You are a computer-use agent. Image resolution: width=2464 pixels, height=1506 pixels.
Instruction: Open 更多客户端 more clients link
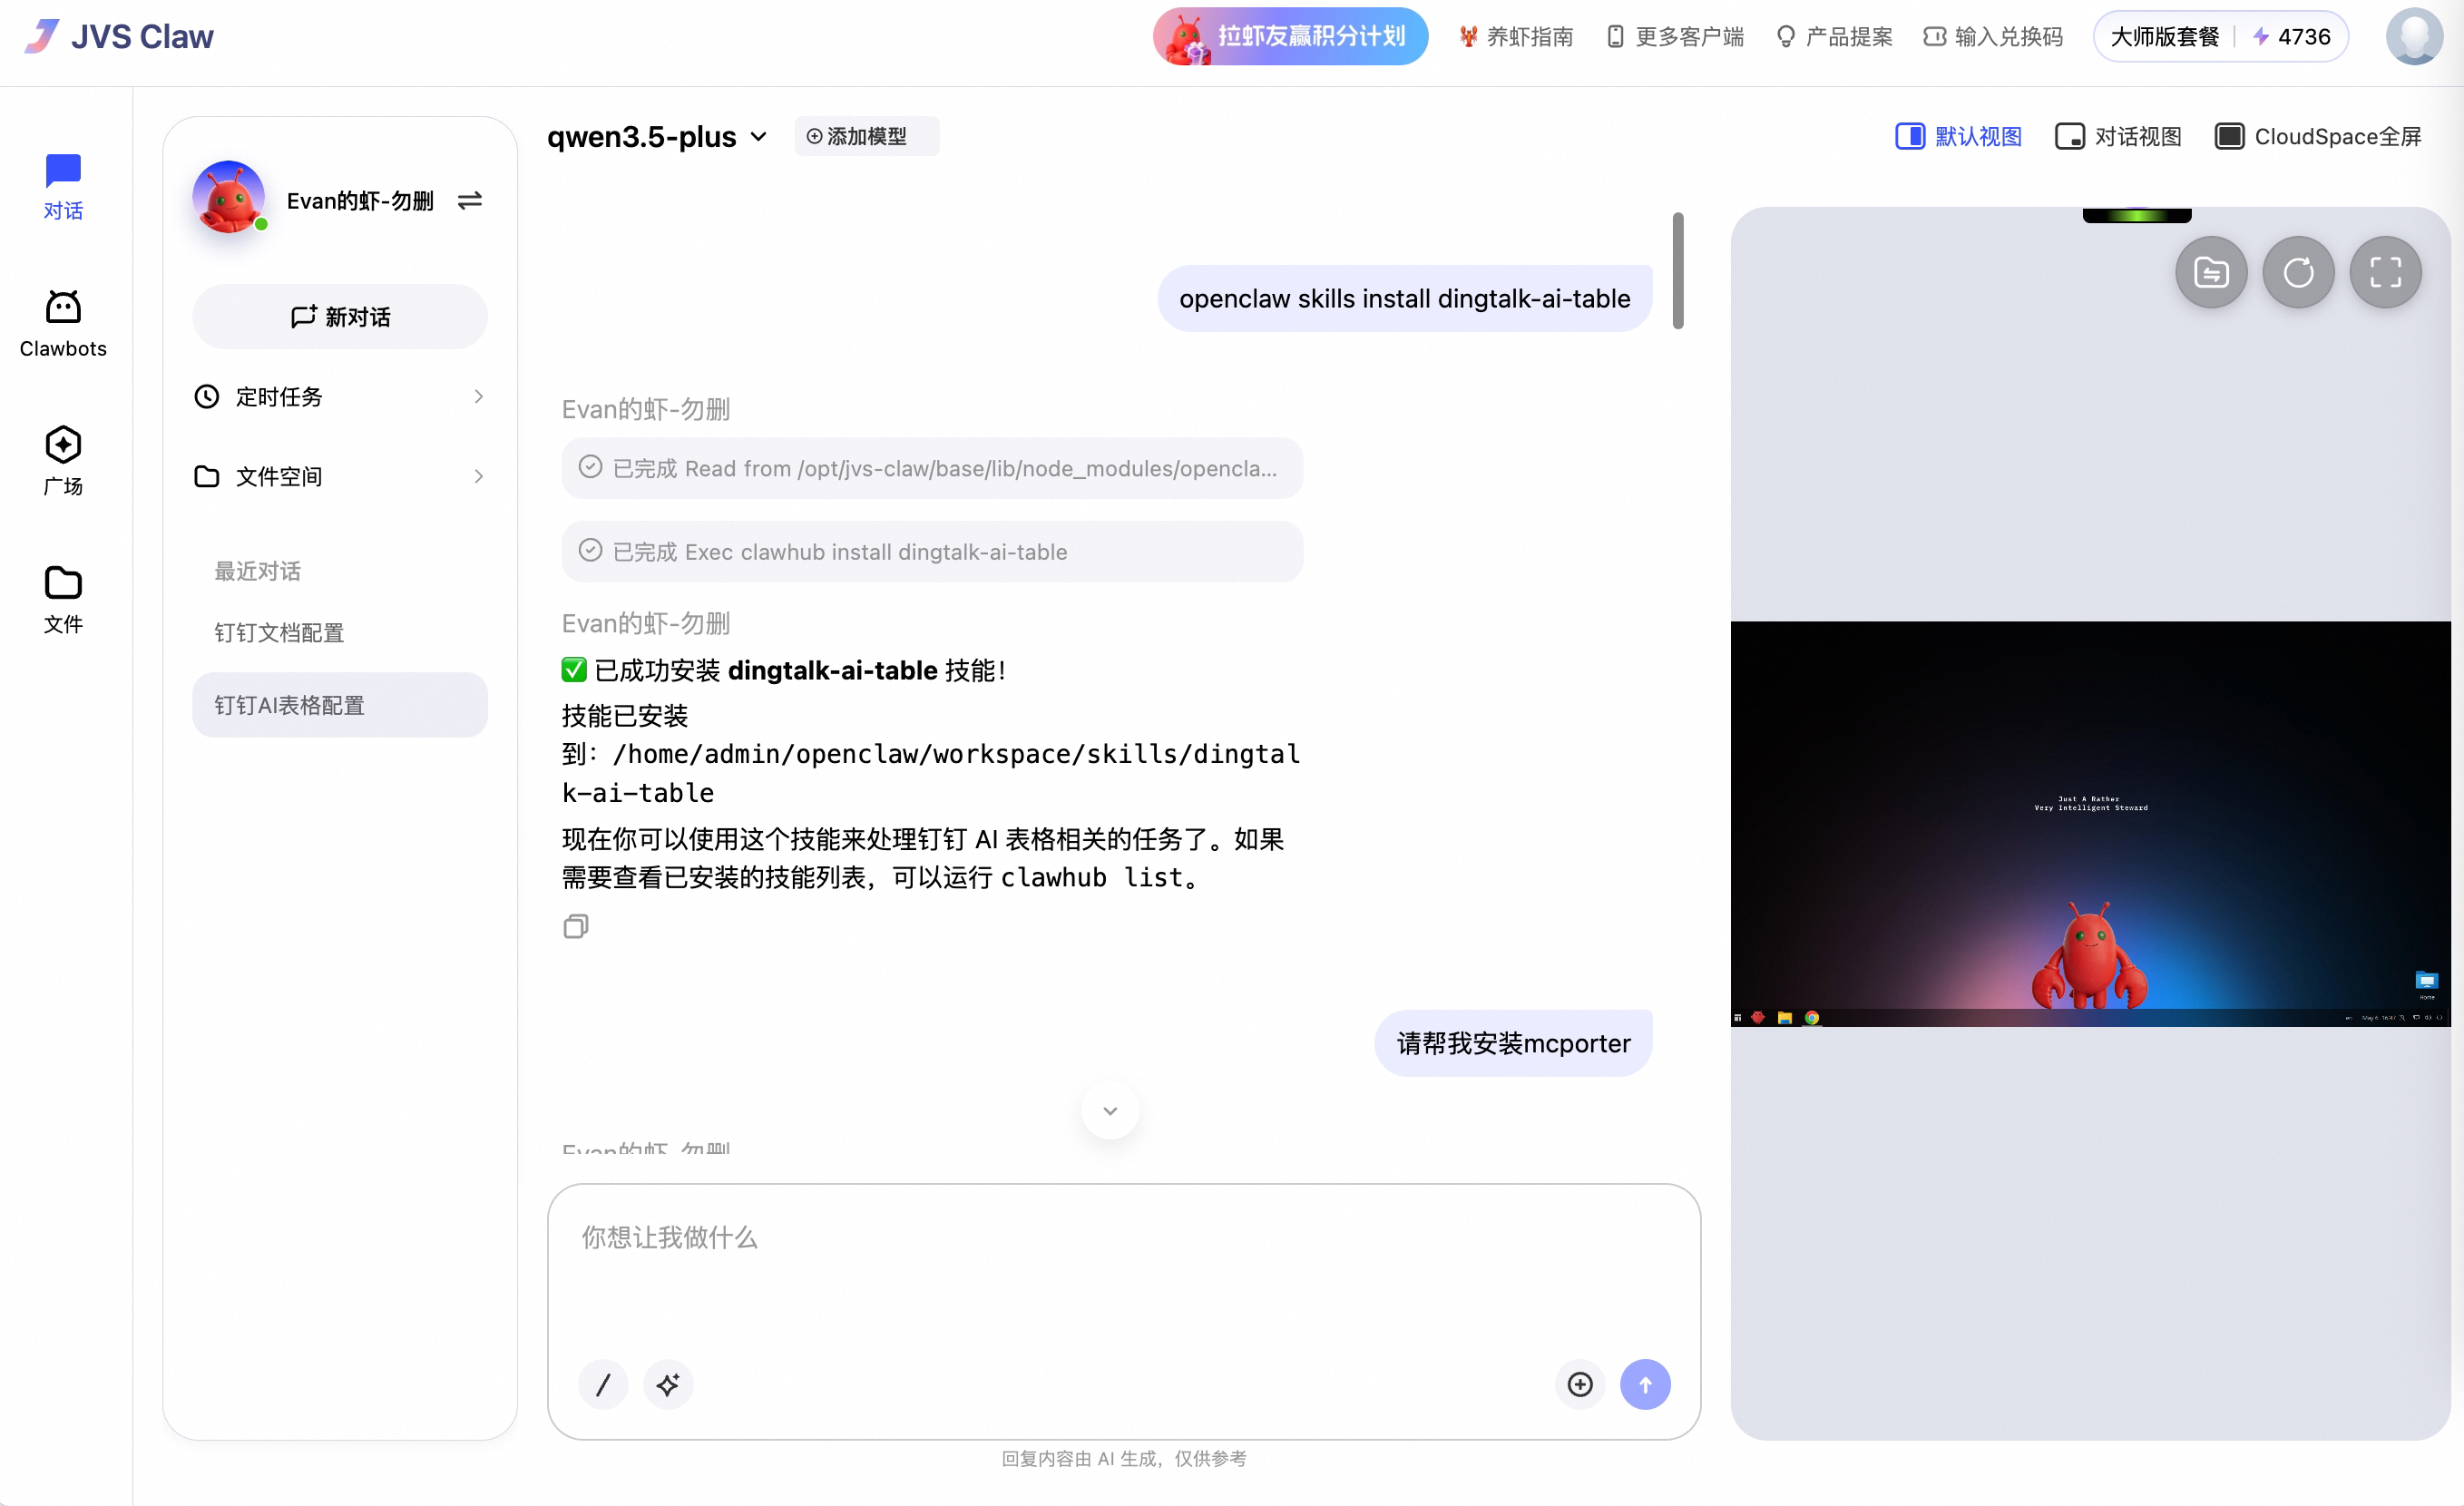[x=1675, y=37]
